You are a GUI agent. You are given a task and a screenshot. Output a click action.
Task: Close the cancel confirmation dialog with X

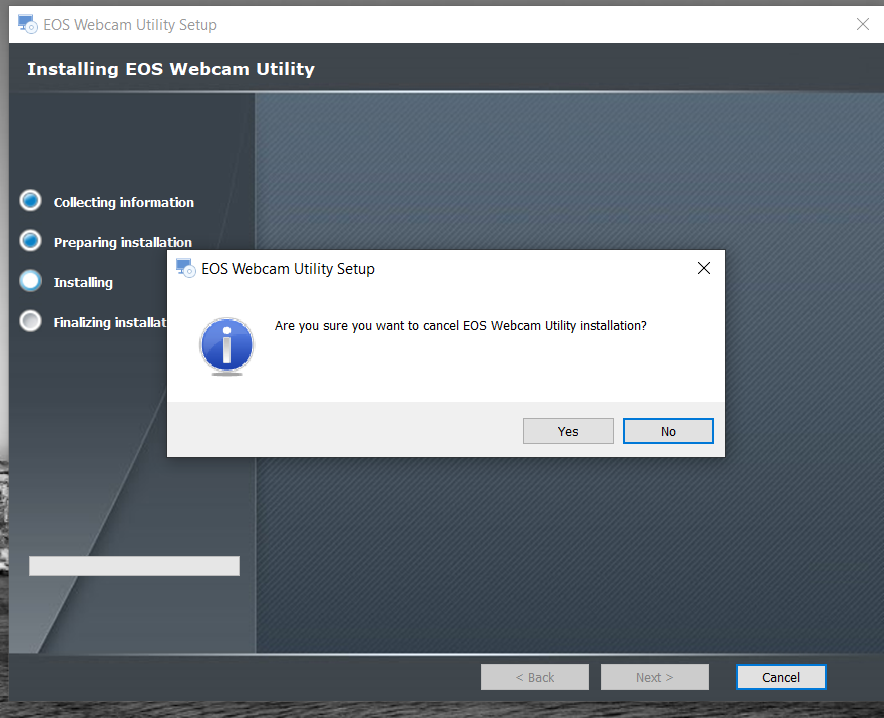pos(703,268)
